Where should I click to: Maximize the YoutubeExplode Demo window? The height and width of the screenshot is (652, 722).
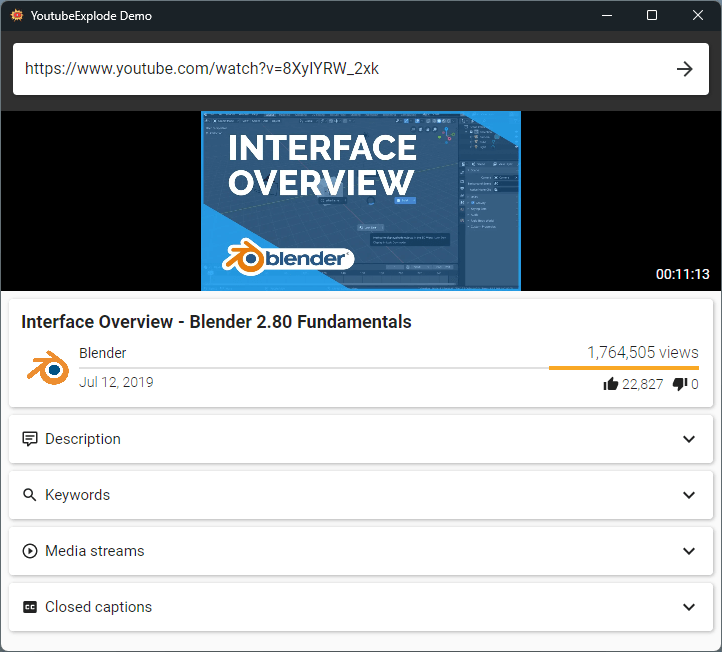click(652, 16)
